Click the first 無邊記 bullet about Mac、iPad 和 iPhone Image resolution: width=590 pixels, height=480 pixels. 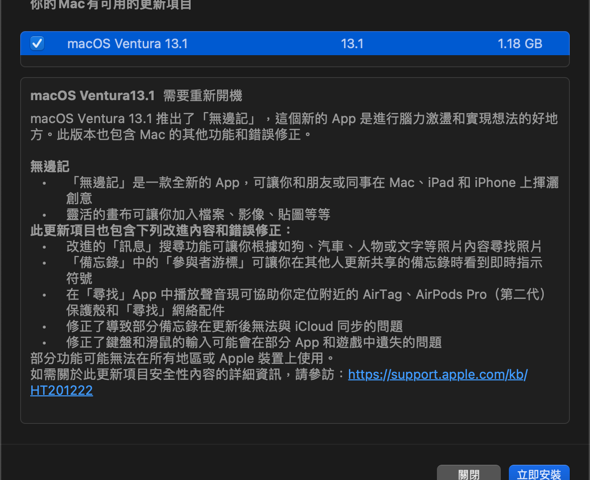[x=312, y=190]
